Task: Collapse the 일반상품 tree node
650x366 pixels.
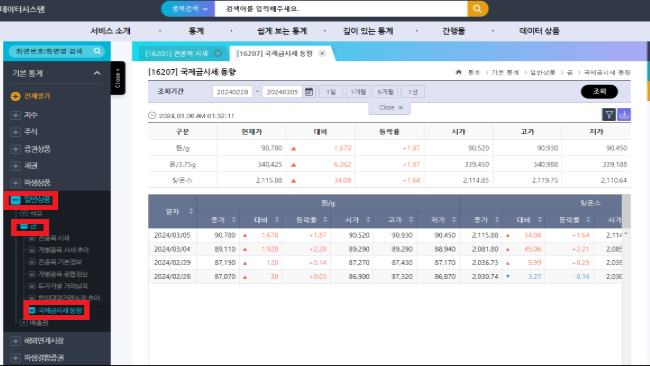Action: tap(15, 200)
